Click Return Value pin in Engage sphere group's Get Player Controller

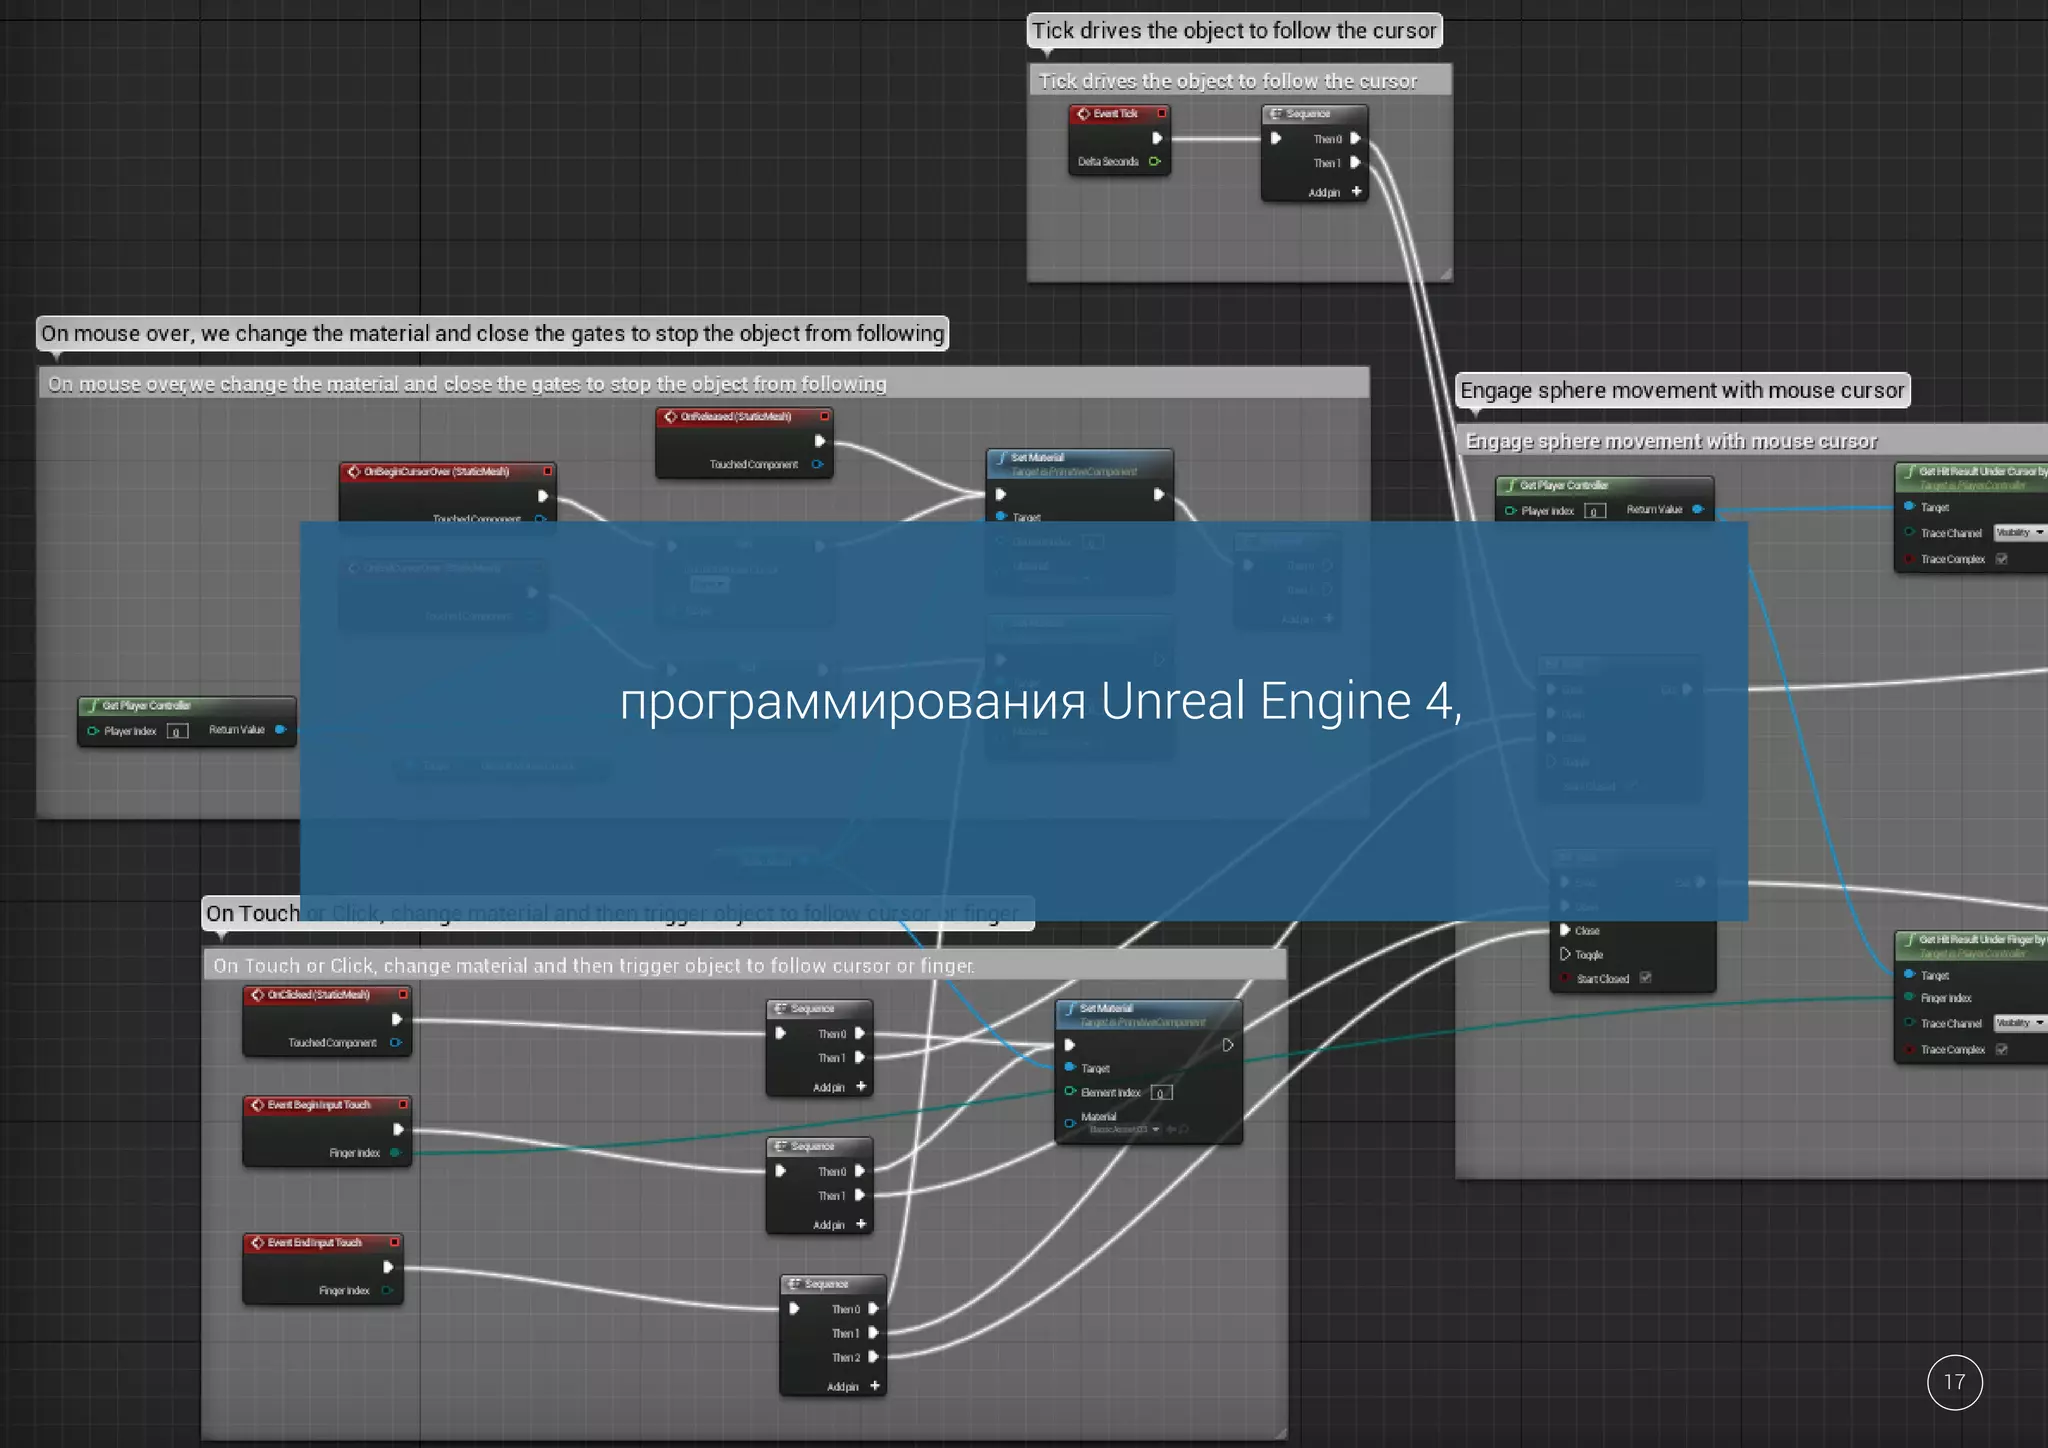(x=1697, y=509)
